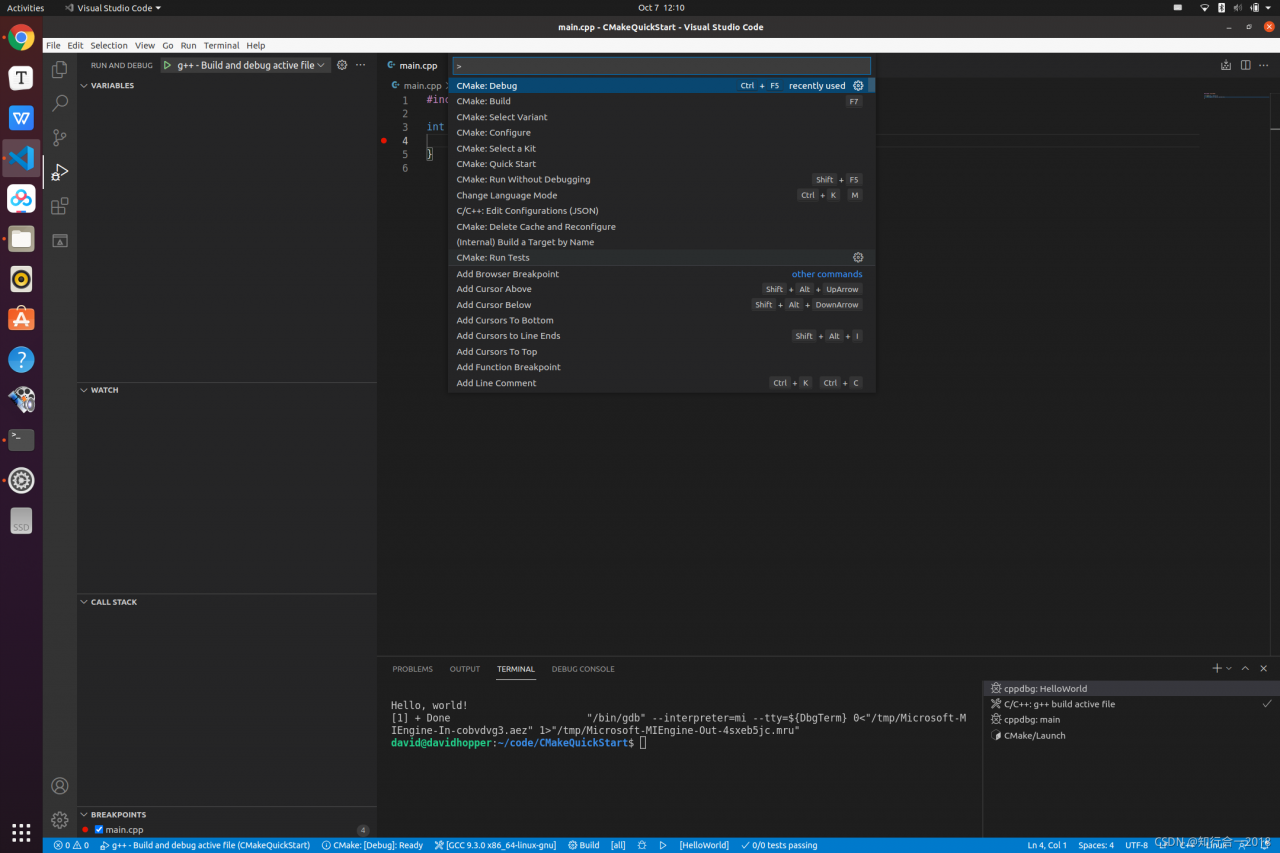Choose Add Function Breakpoint command

(661, 367)
